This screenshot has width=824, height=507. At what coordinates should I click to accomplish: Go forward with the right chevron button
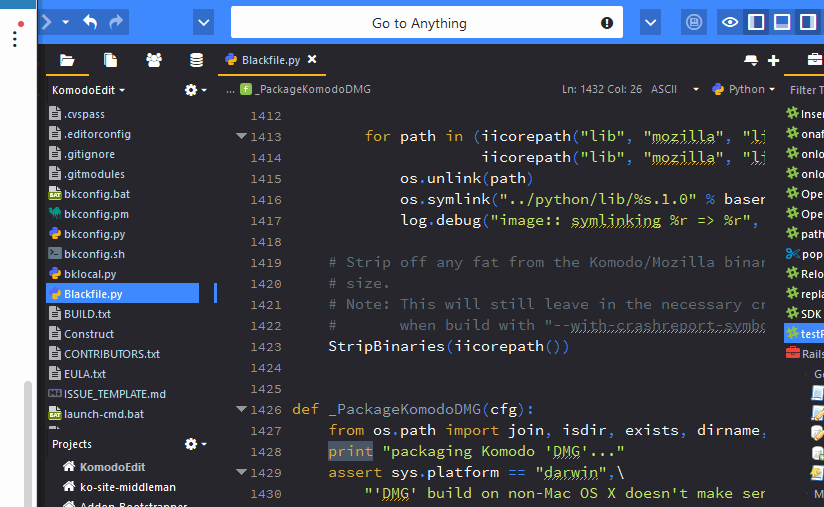point(47,22)
